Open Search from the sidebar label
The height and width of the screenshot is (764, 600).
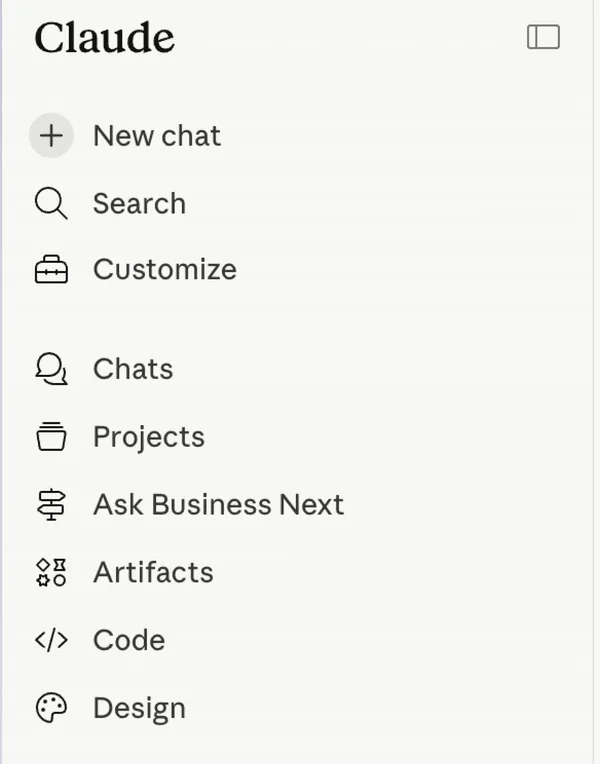pos(139,204)
